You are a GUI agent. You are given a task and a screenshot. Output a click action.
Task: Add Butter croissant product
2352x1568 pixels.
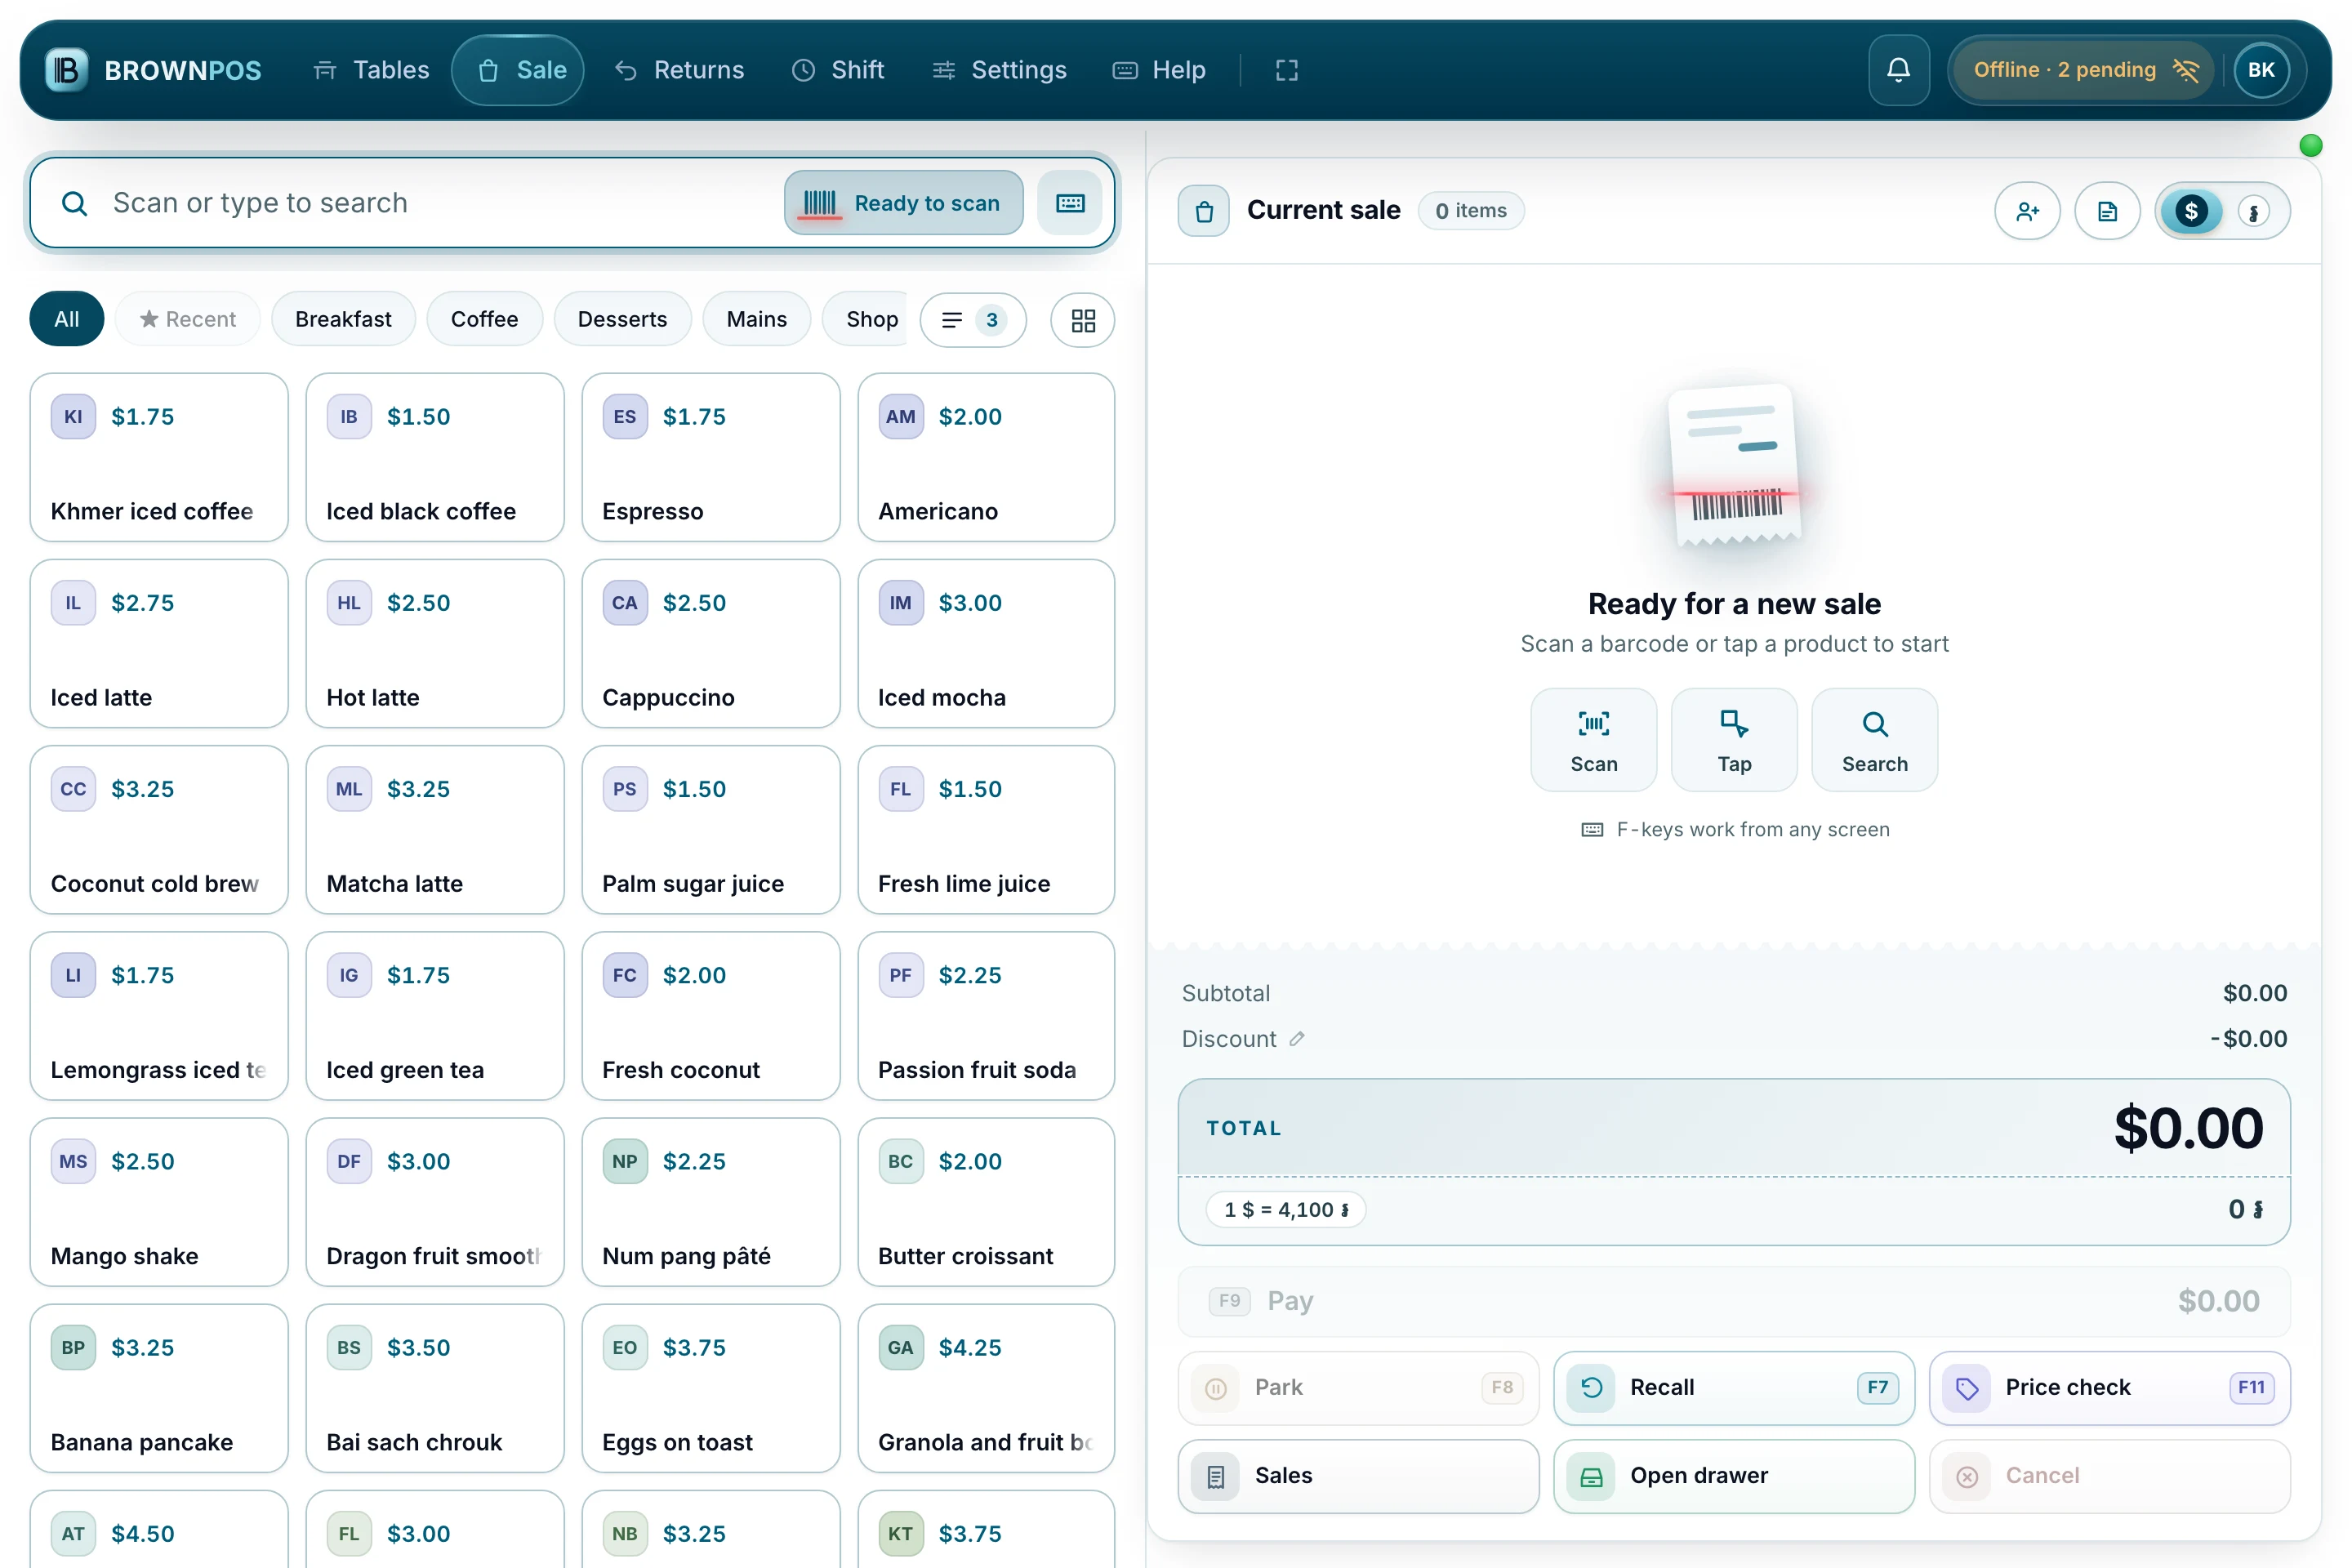pyautogui.click(x=986, y=1202)
